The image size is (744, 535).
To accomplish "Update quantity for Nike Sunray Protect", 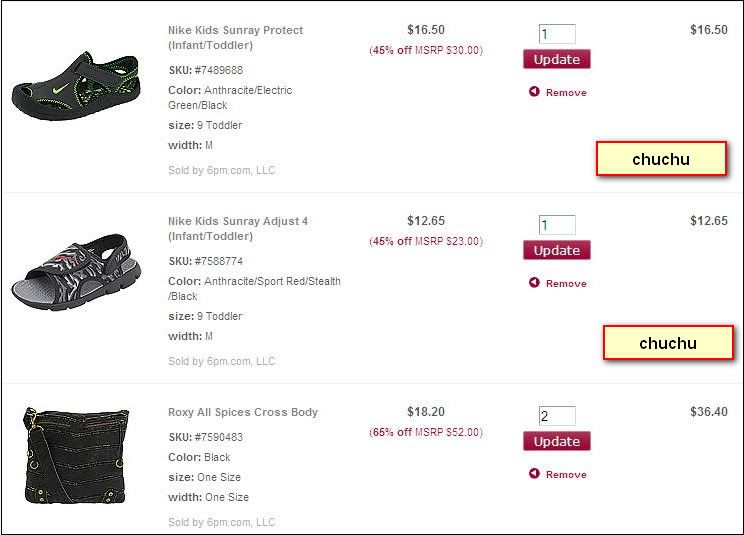I will [x=556, y=59].
